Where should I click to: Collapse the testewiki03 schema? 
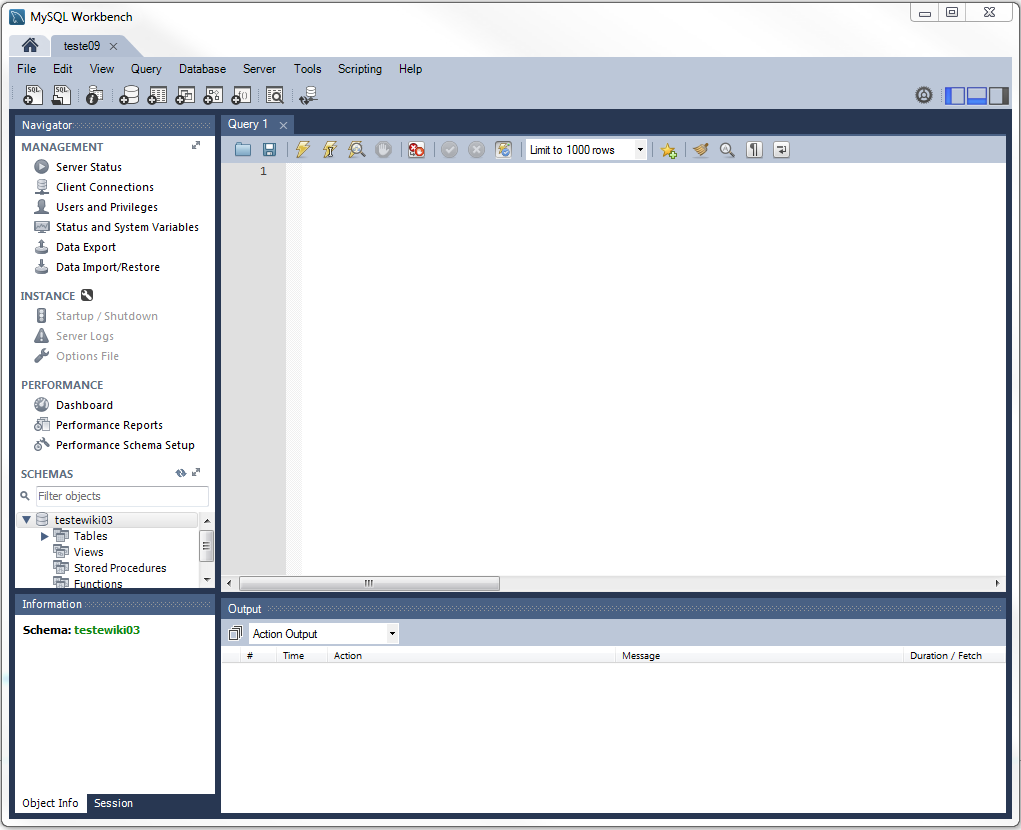click(x=26, y=520)
